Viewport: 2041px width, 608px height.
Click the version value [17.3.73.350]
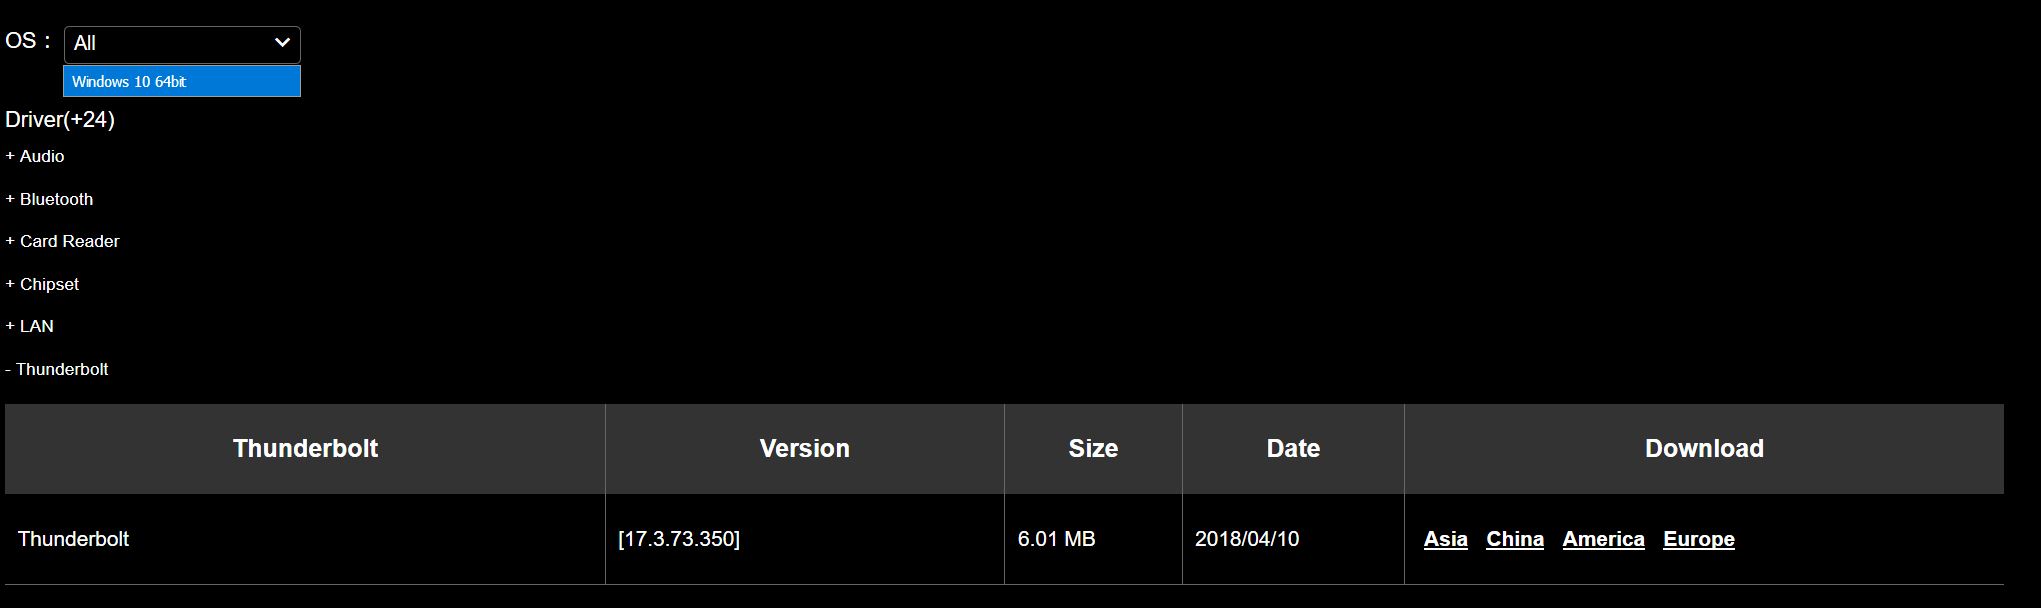point(681,539)
